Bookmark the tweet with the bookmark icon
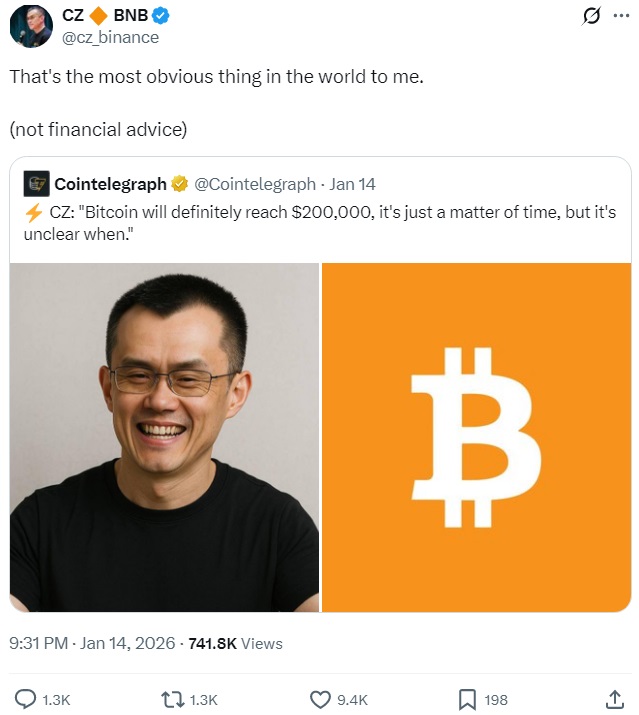Image resolution: width=639 pixels, height=715 pixels. (x=467, y=699)
